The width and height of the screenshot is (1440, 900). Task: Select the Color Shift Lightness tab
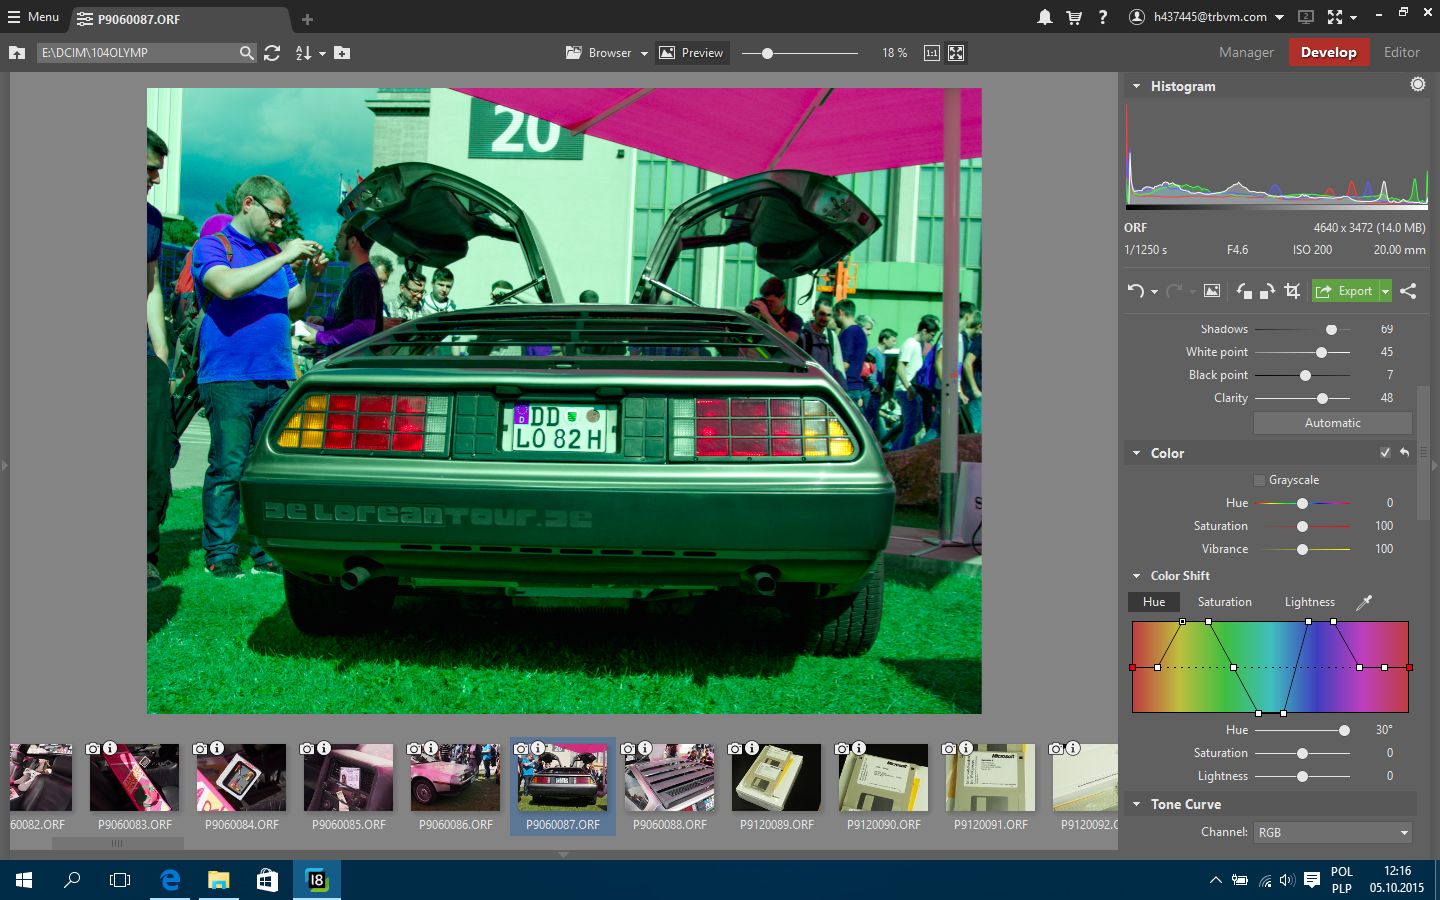[x=1309, y=602]
